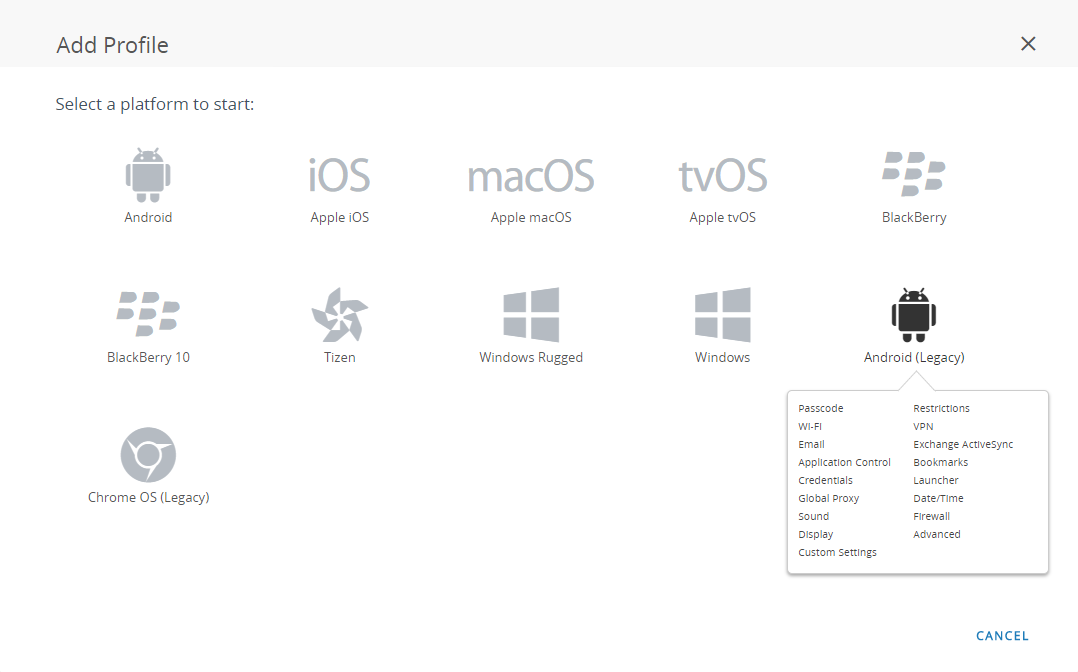Click the Chrome OS (Legacy) label
Viewport: 1078px width, 672px height.
[148, 497]
